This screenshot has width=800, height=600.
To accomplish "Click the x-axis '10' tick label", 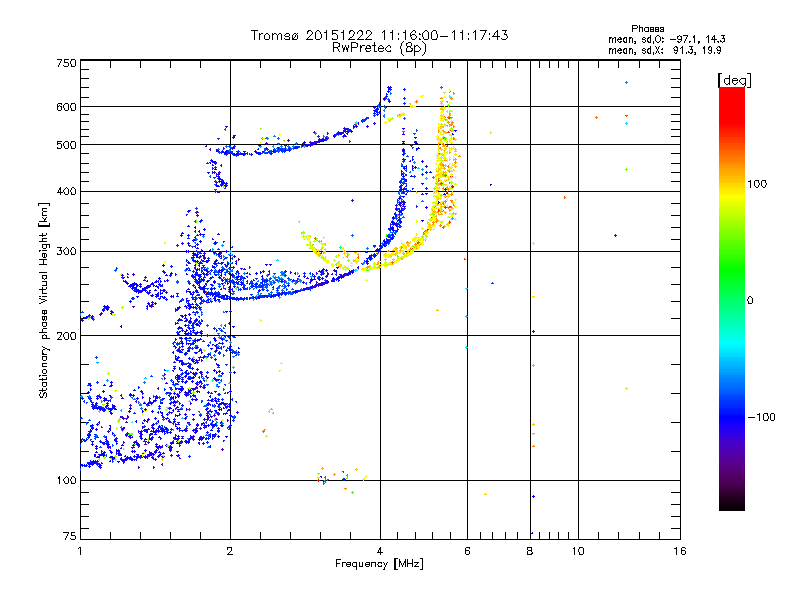I will 578,551.
